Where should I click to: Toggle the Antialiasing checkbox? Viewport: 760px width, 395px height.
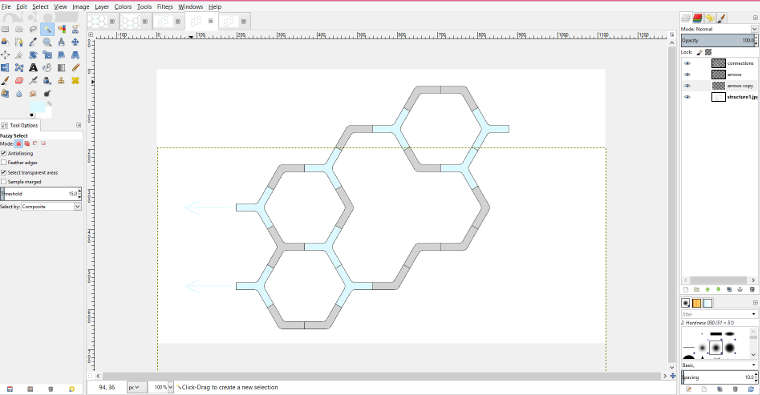(x=4, y=153)
